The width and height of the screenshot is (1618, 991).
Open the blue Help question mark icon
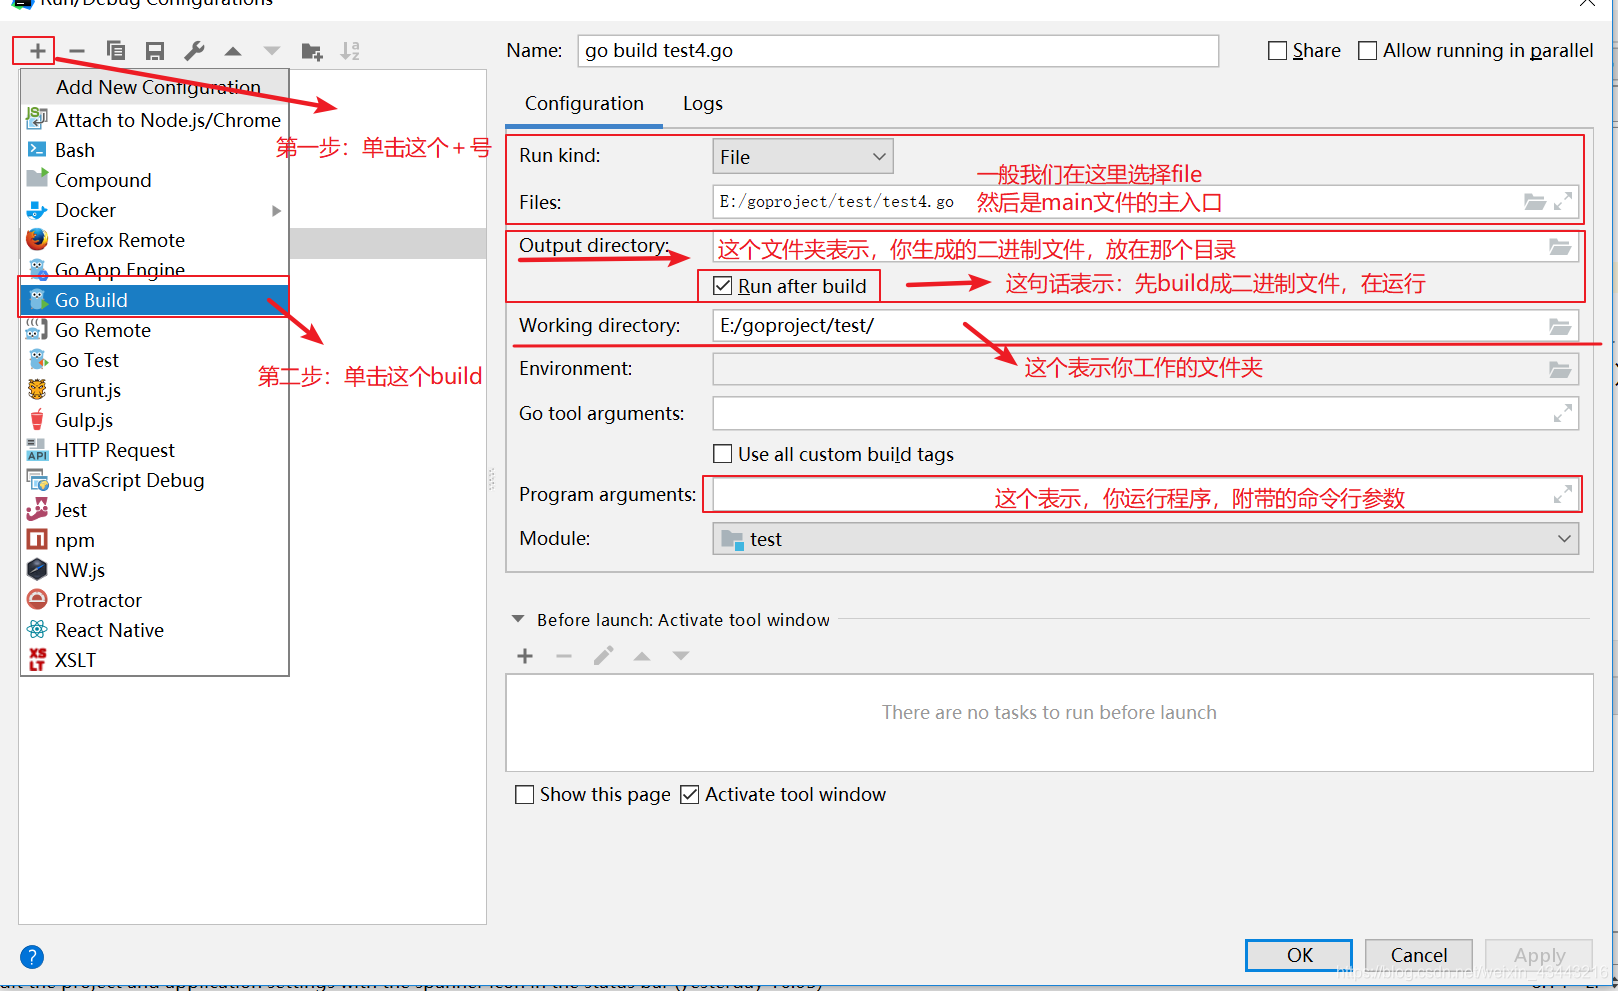[x=32, y=957]
